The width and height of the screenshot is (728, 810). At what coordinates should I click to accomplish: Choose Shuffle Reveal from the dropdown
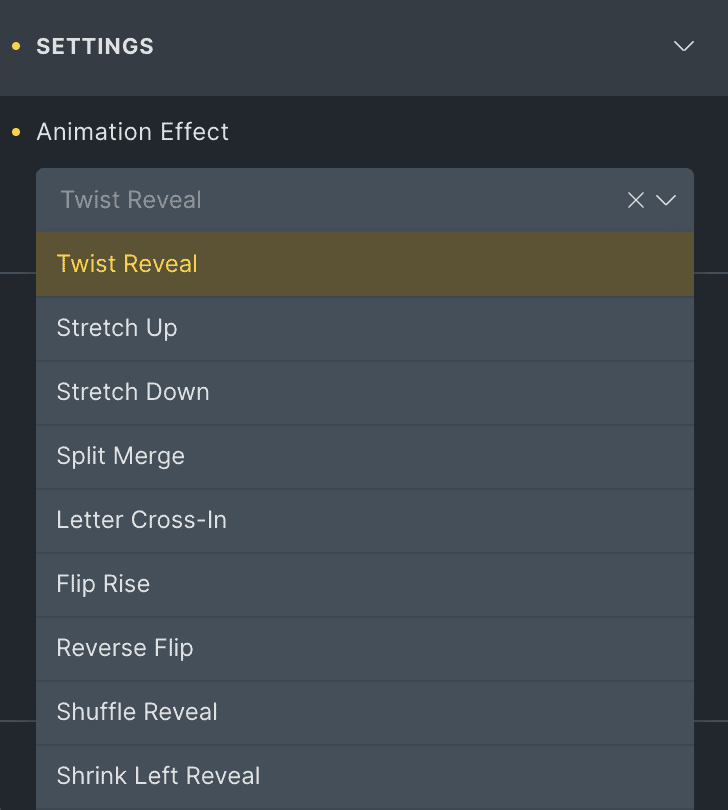(x=137, y=712)
